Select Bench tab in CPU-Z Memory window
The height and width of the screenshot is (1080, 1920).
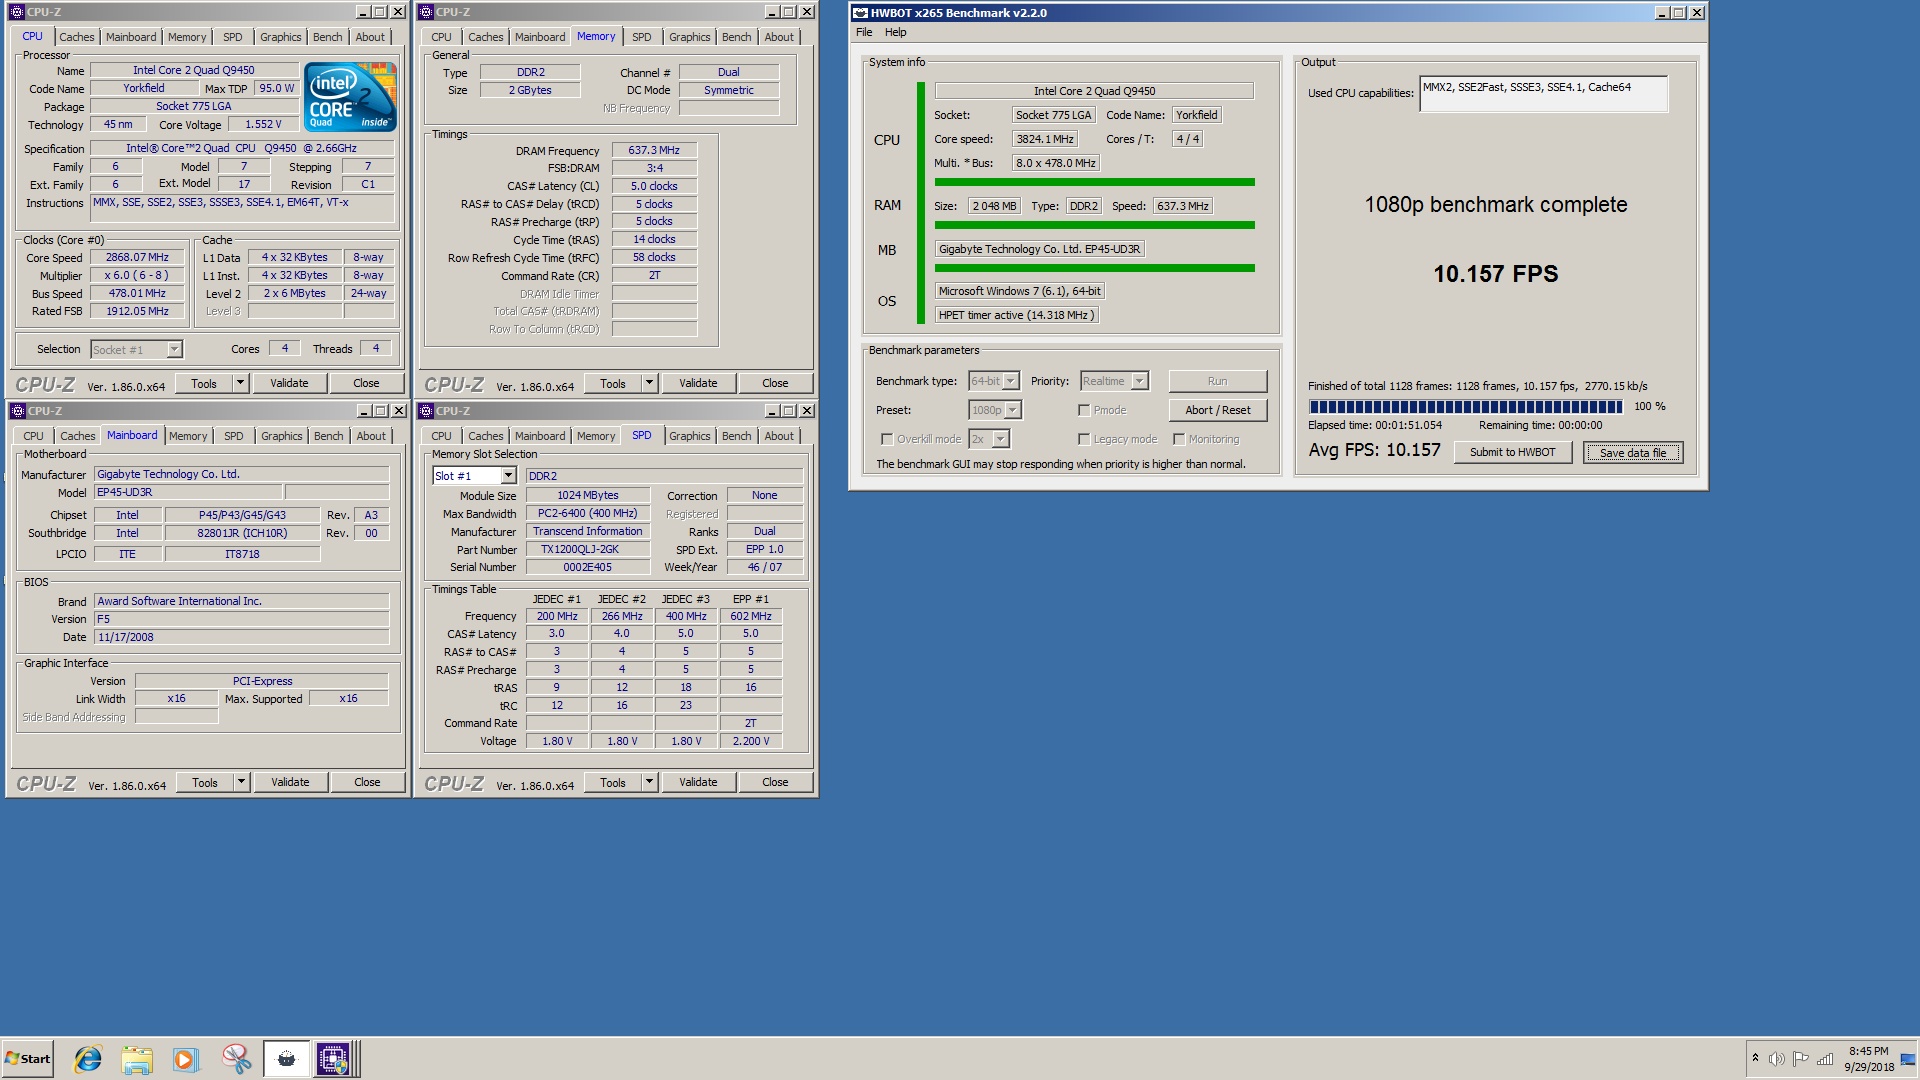(736, 37)
